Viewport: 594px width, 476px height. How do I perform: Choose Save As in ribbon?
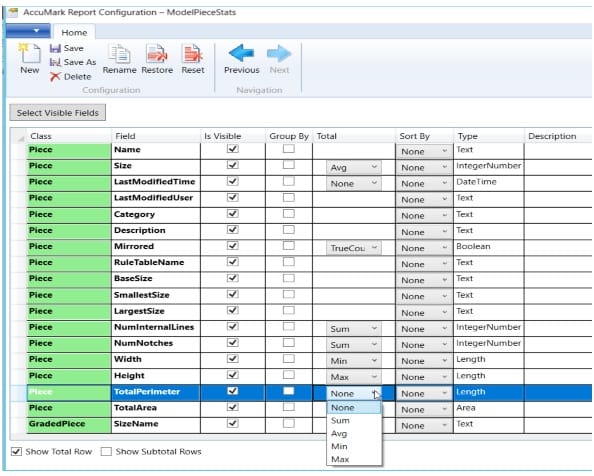click(73, 62)
